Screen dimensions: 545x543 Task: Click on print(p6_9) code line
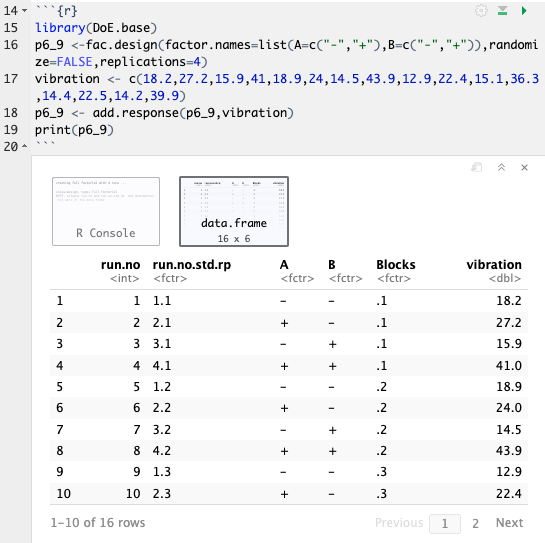click(x=74, y=130)
